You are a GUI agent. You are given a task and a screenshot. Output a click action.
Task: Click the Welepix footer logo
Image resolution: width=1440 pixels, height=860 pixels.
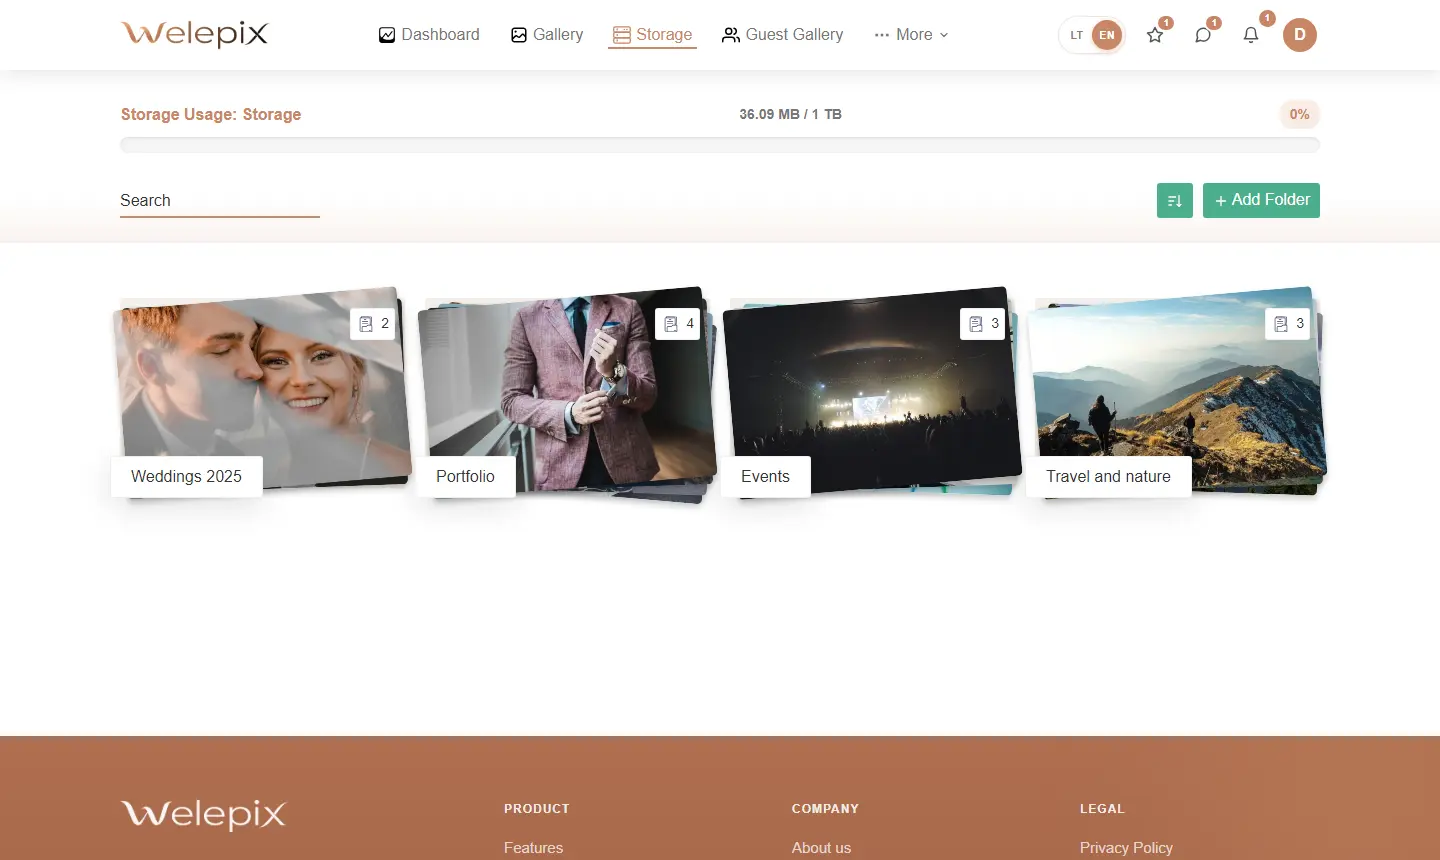click(x=203, y=814)
